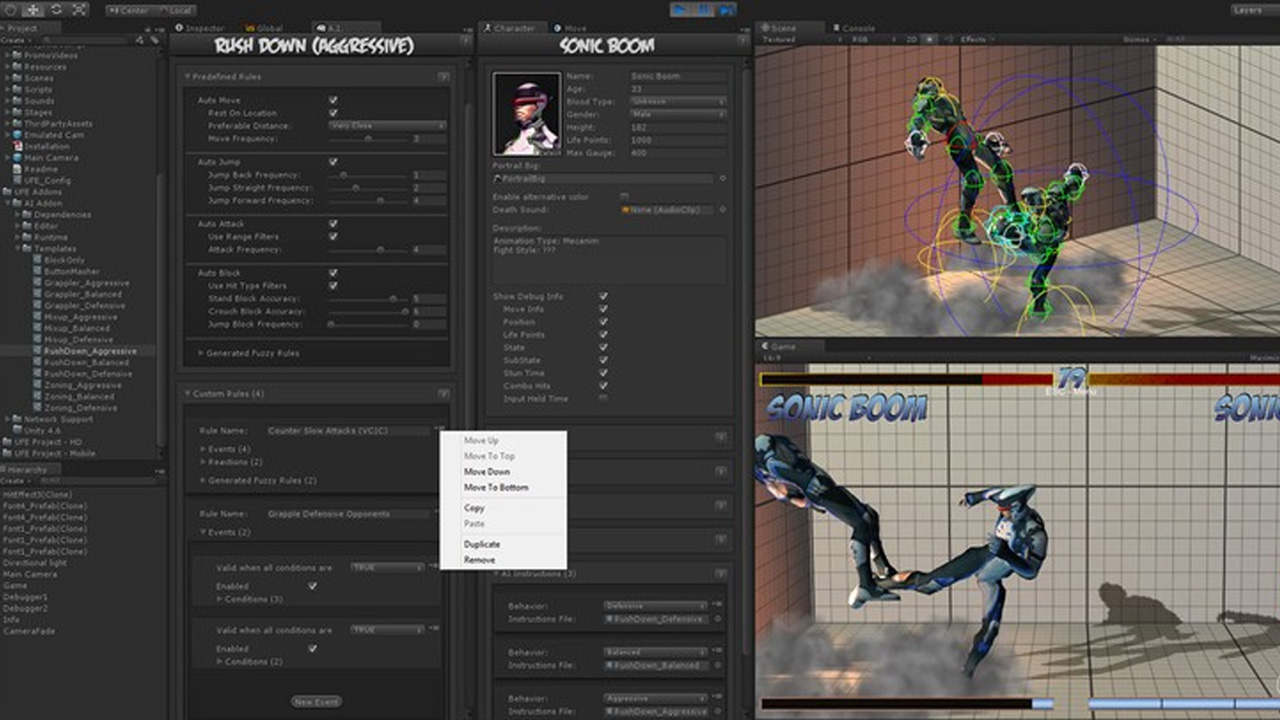Open options menu for Defensive behavior instruction
The height and width of the screenshot is (720, 1280).
(x=718, y=605)
